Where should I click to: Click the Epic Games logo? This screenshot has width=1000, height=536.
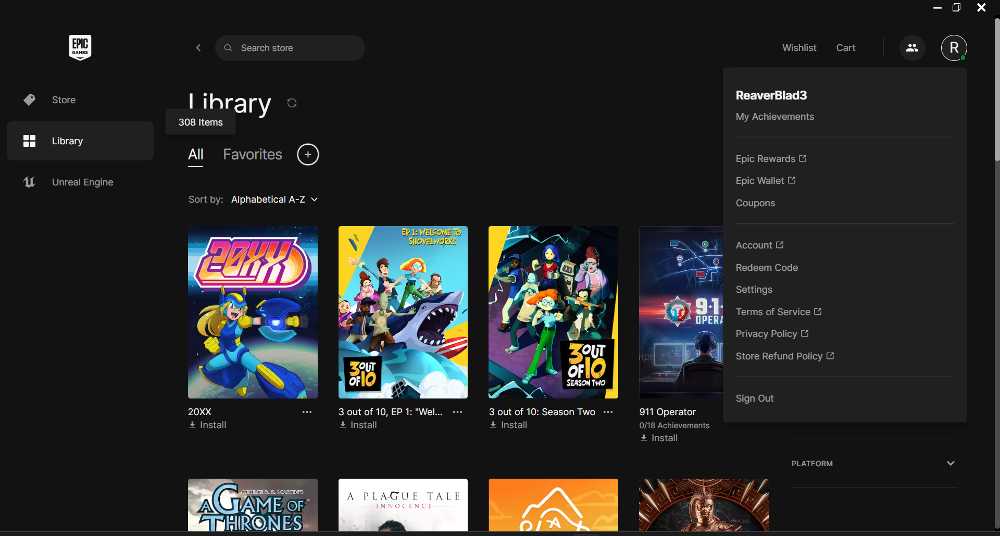point(80,48)
